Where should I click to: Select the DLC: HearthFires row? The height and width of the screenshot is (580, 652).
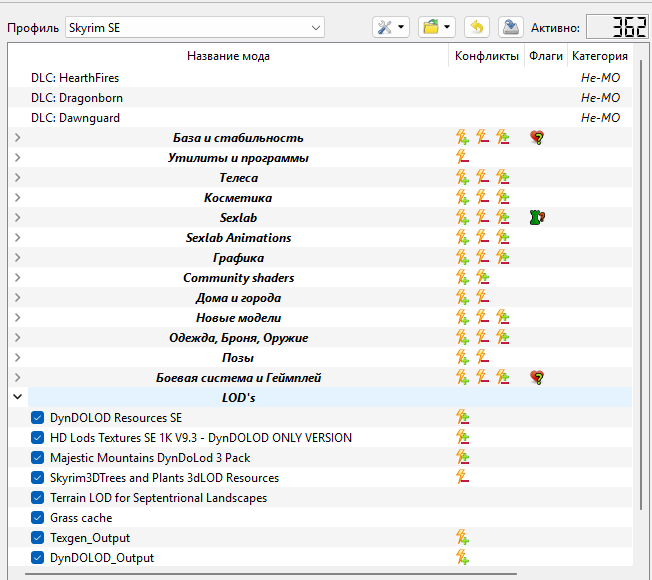pos(320,78)
